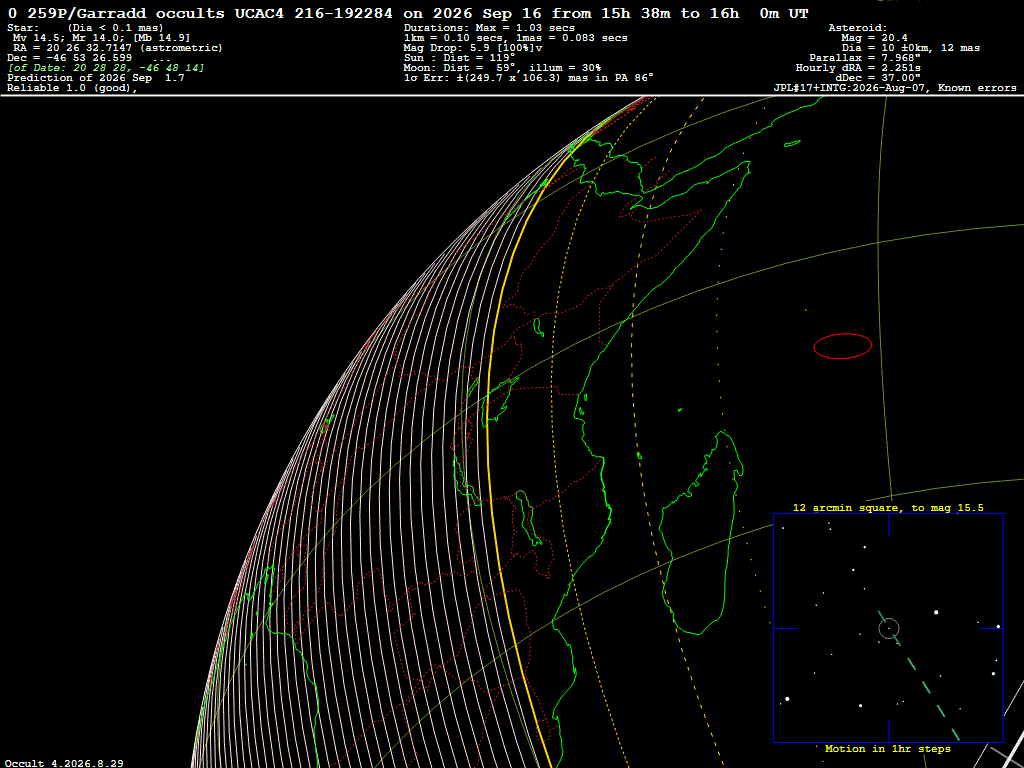Click the '12 arcmin square, to mag 15.5' caption

pyautogui.click(x=888, y=507)
